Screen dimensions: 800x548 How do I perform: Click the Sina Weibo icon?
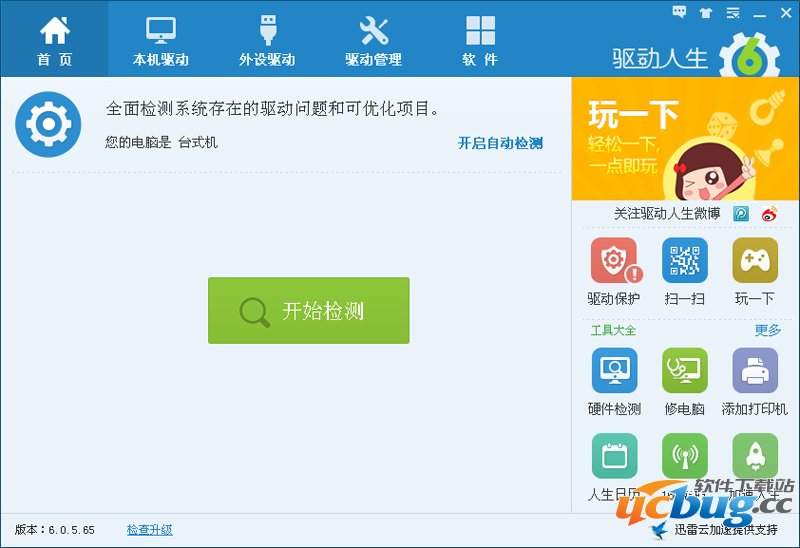point(769,214)
